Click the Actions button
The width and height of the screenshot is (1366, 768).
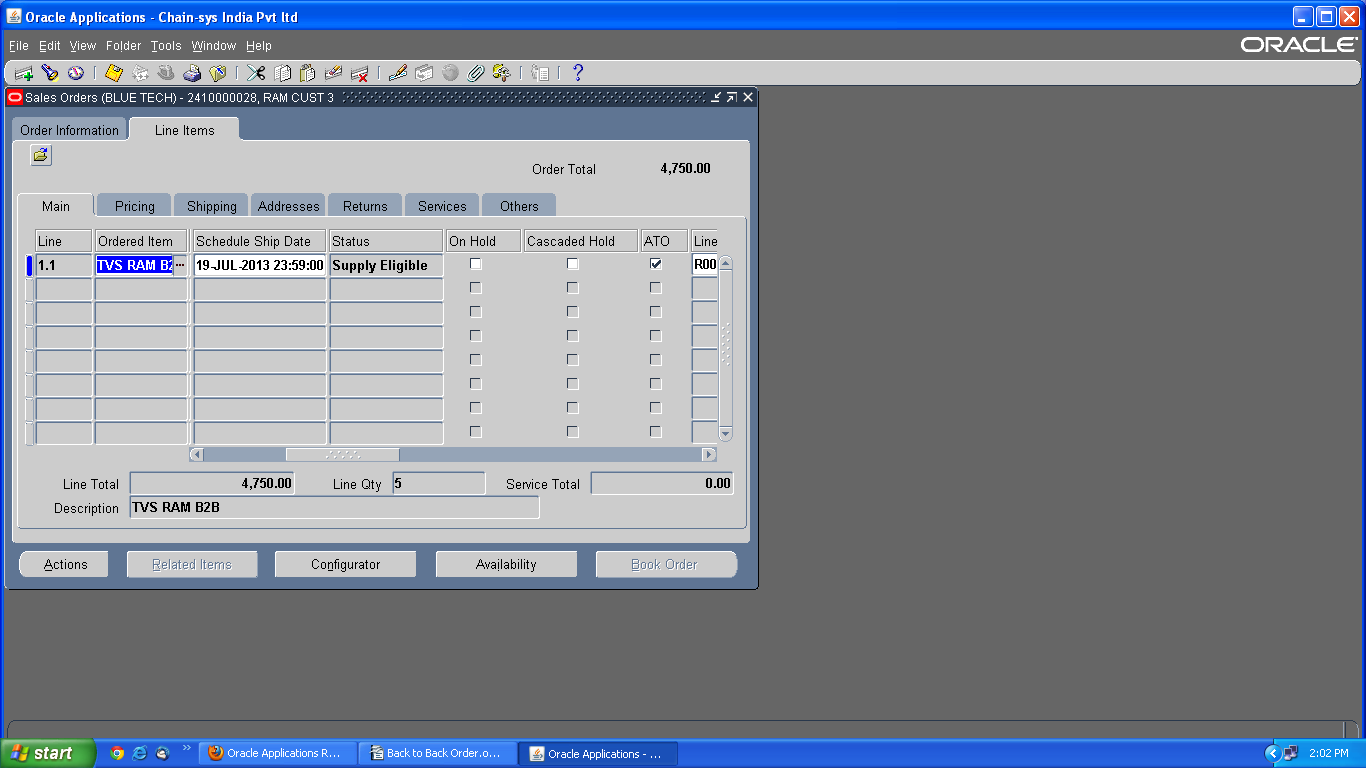coord(66,564)
